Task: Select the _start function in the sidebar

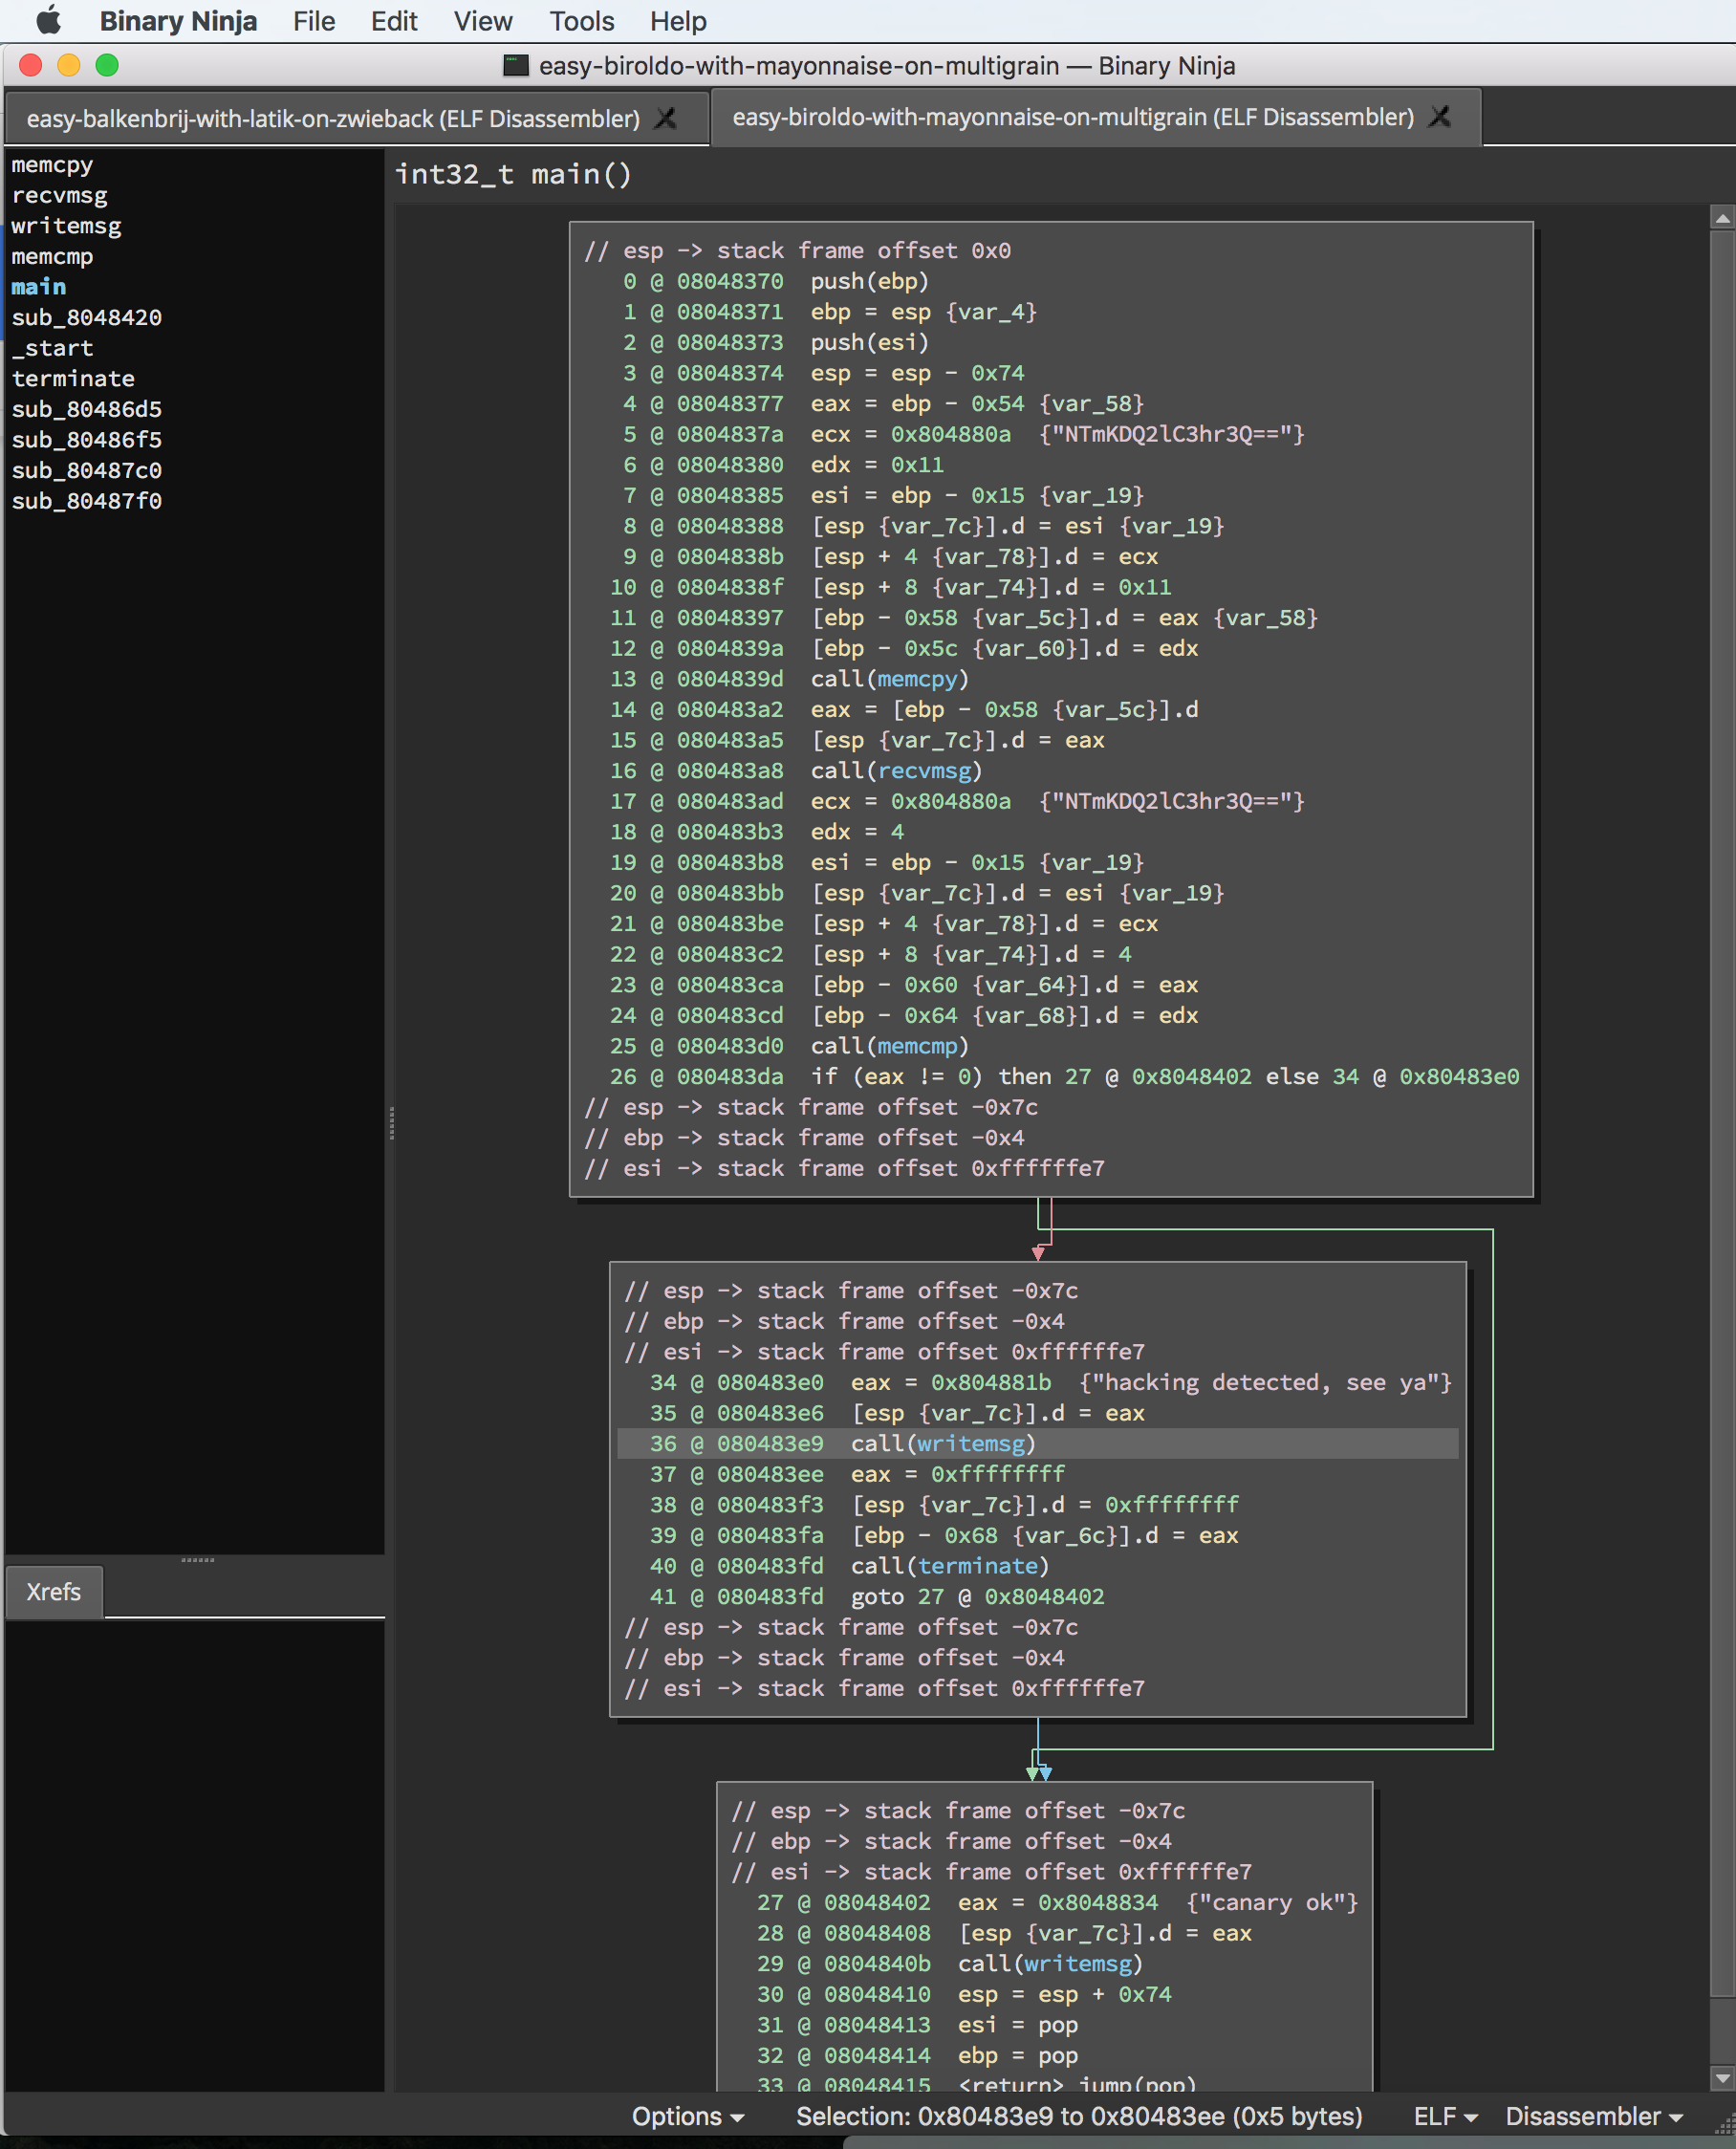Action: 53,347
